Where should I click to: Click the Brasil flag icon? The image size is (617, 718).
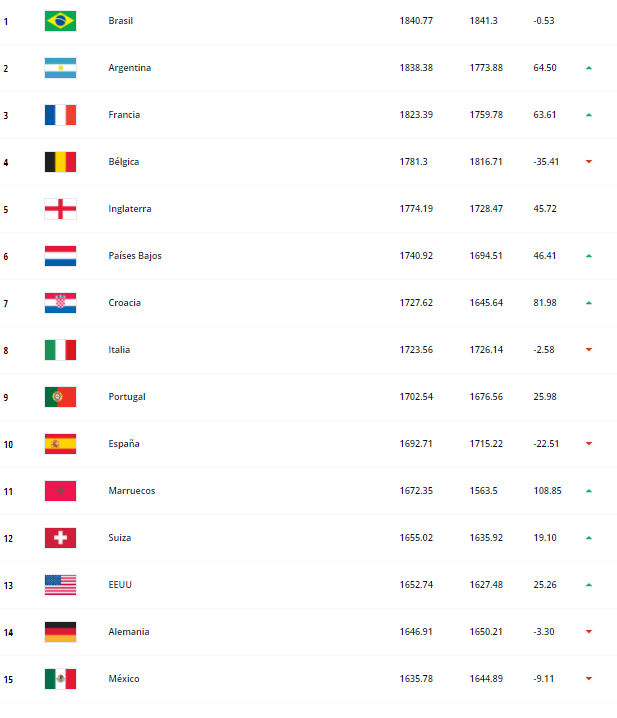click(x=60, y=21)
